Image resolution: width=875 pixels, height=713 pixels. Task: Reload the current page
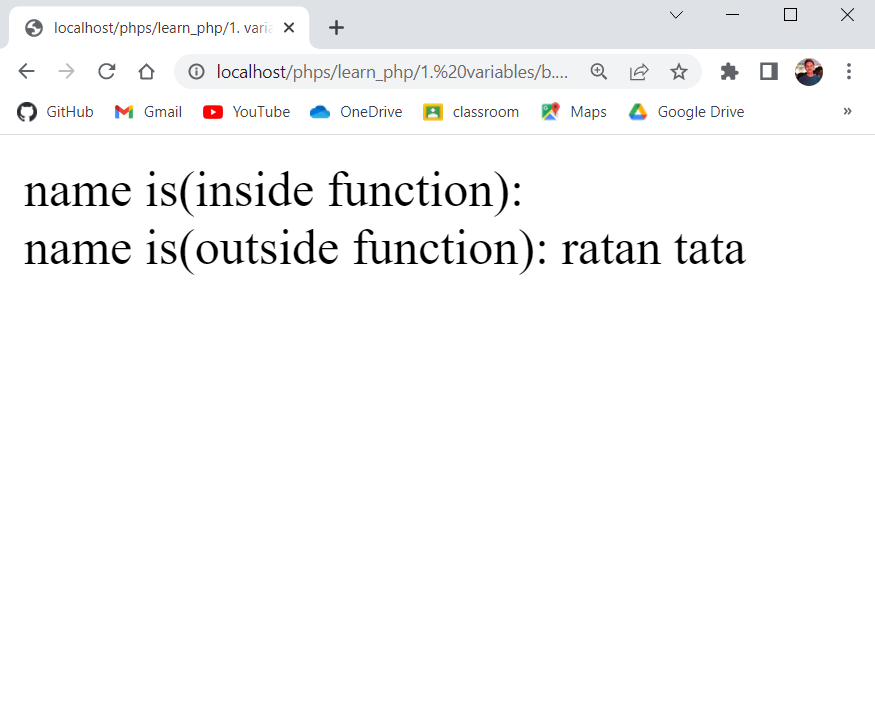(x=106, y=71)
